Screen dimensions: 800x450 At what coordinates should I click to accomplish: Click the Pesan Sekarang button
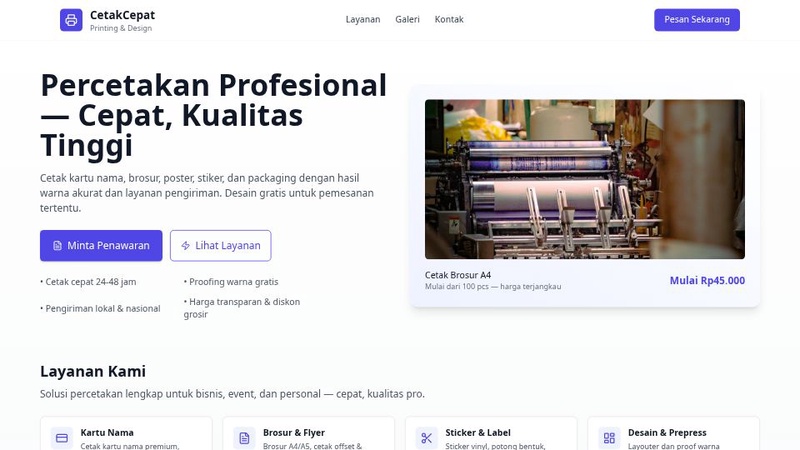pyautogui.click(x=697, y=20)
